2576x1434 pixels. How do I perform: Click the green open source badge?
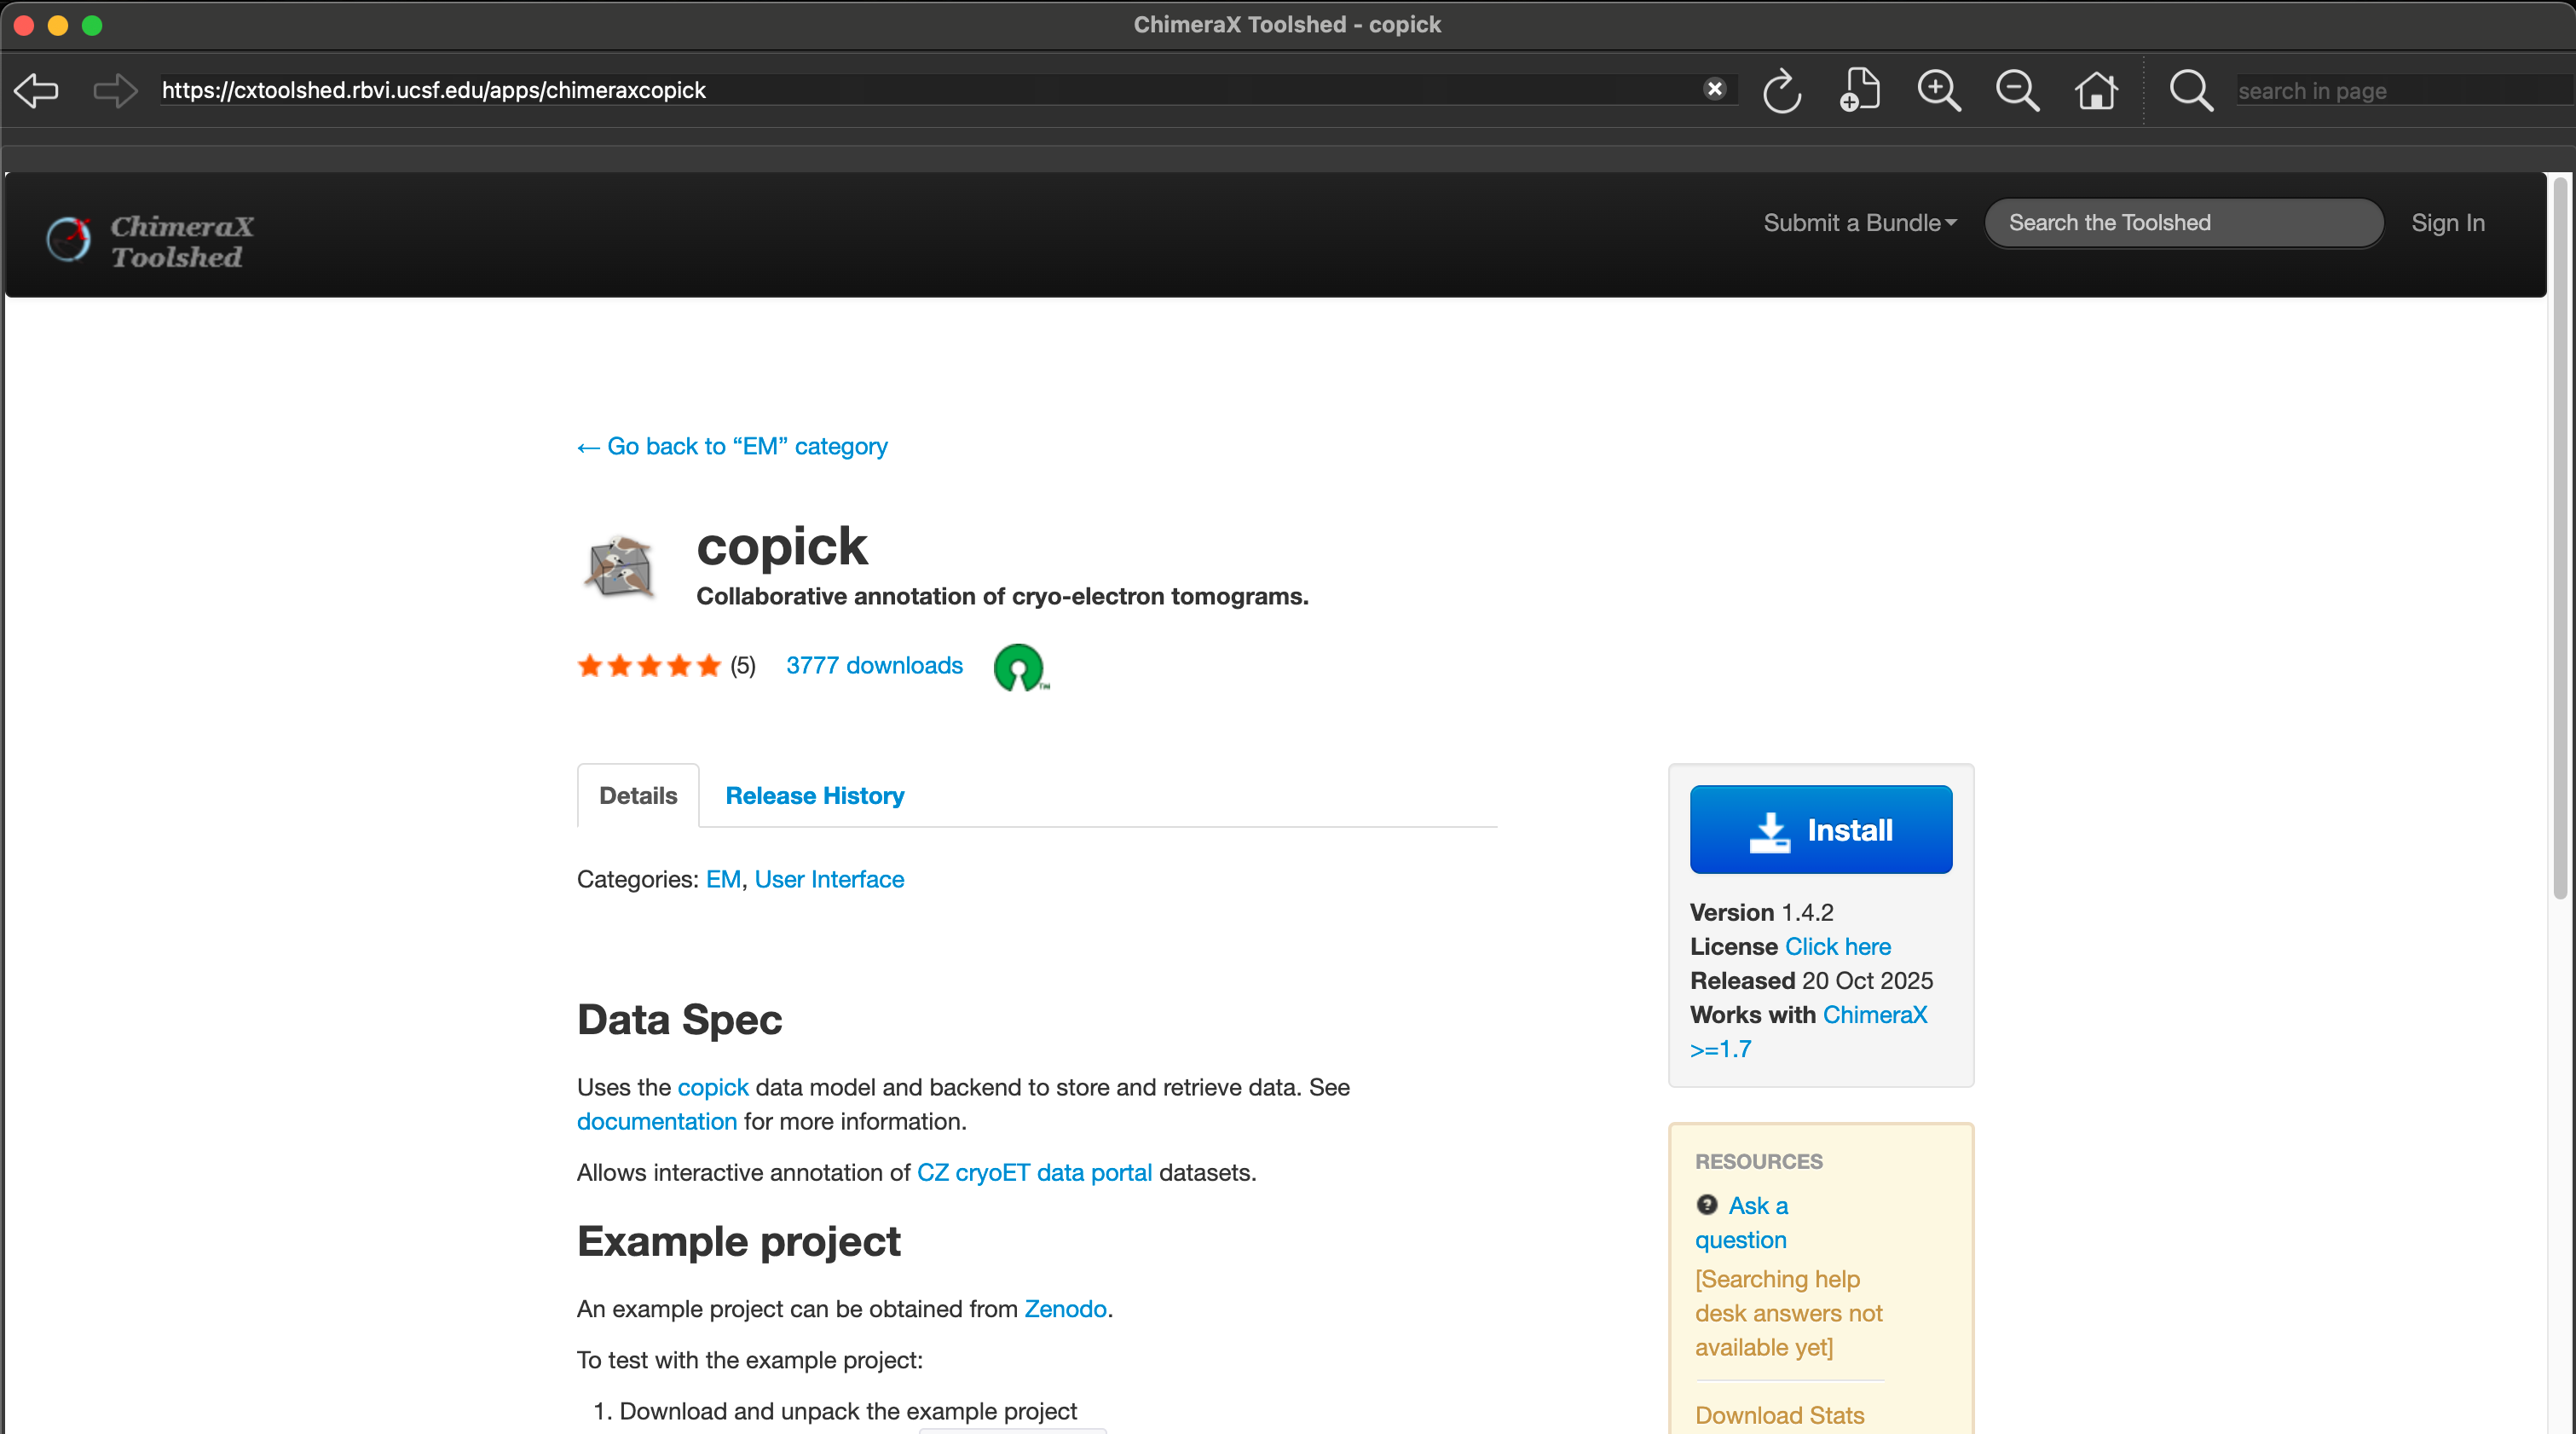(1019, 667)
